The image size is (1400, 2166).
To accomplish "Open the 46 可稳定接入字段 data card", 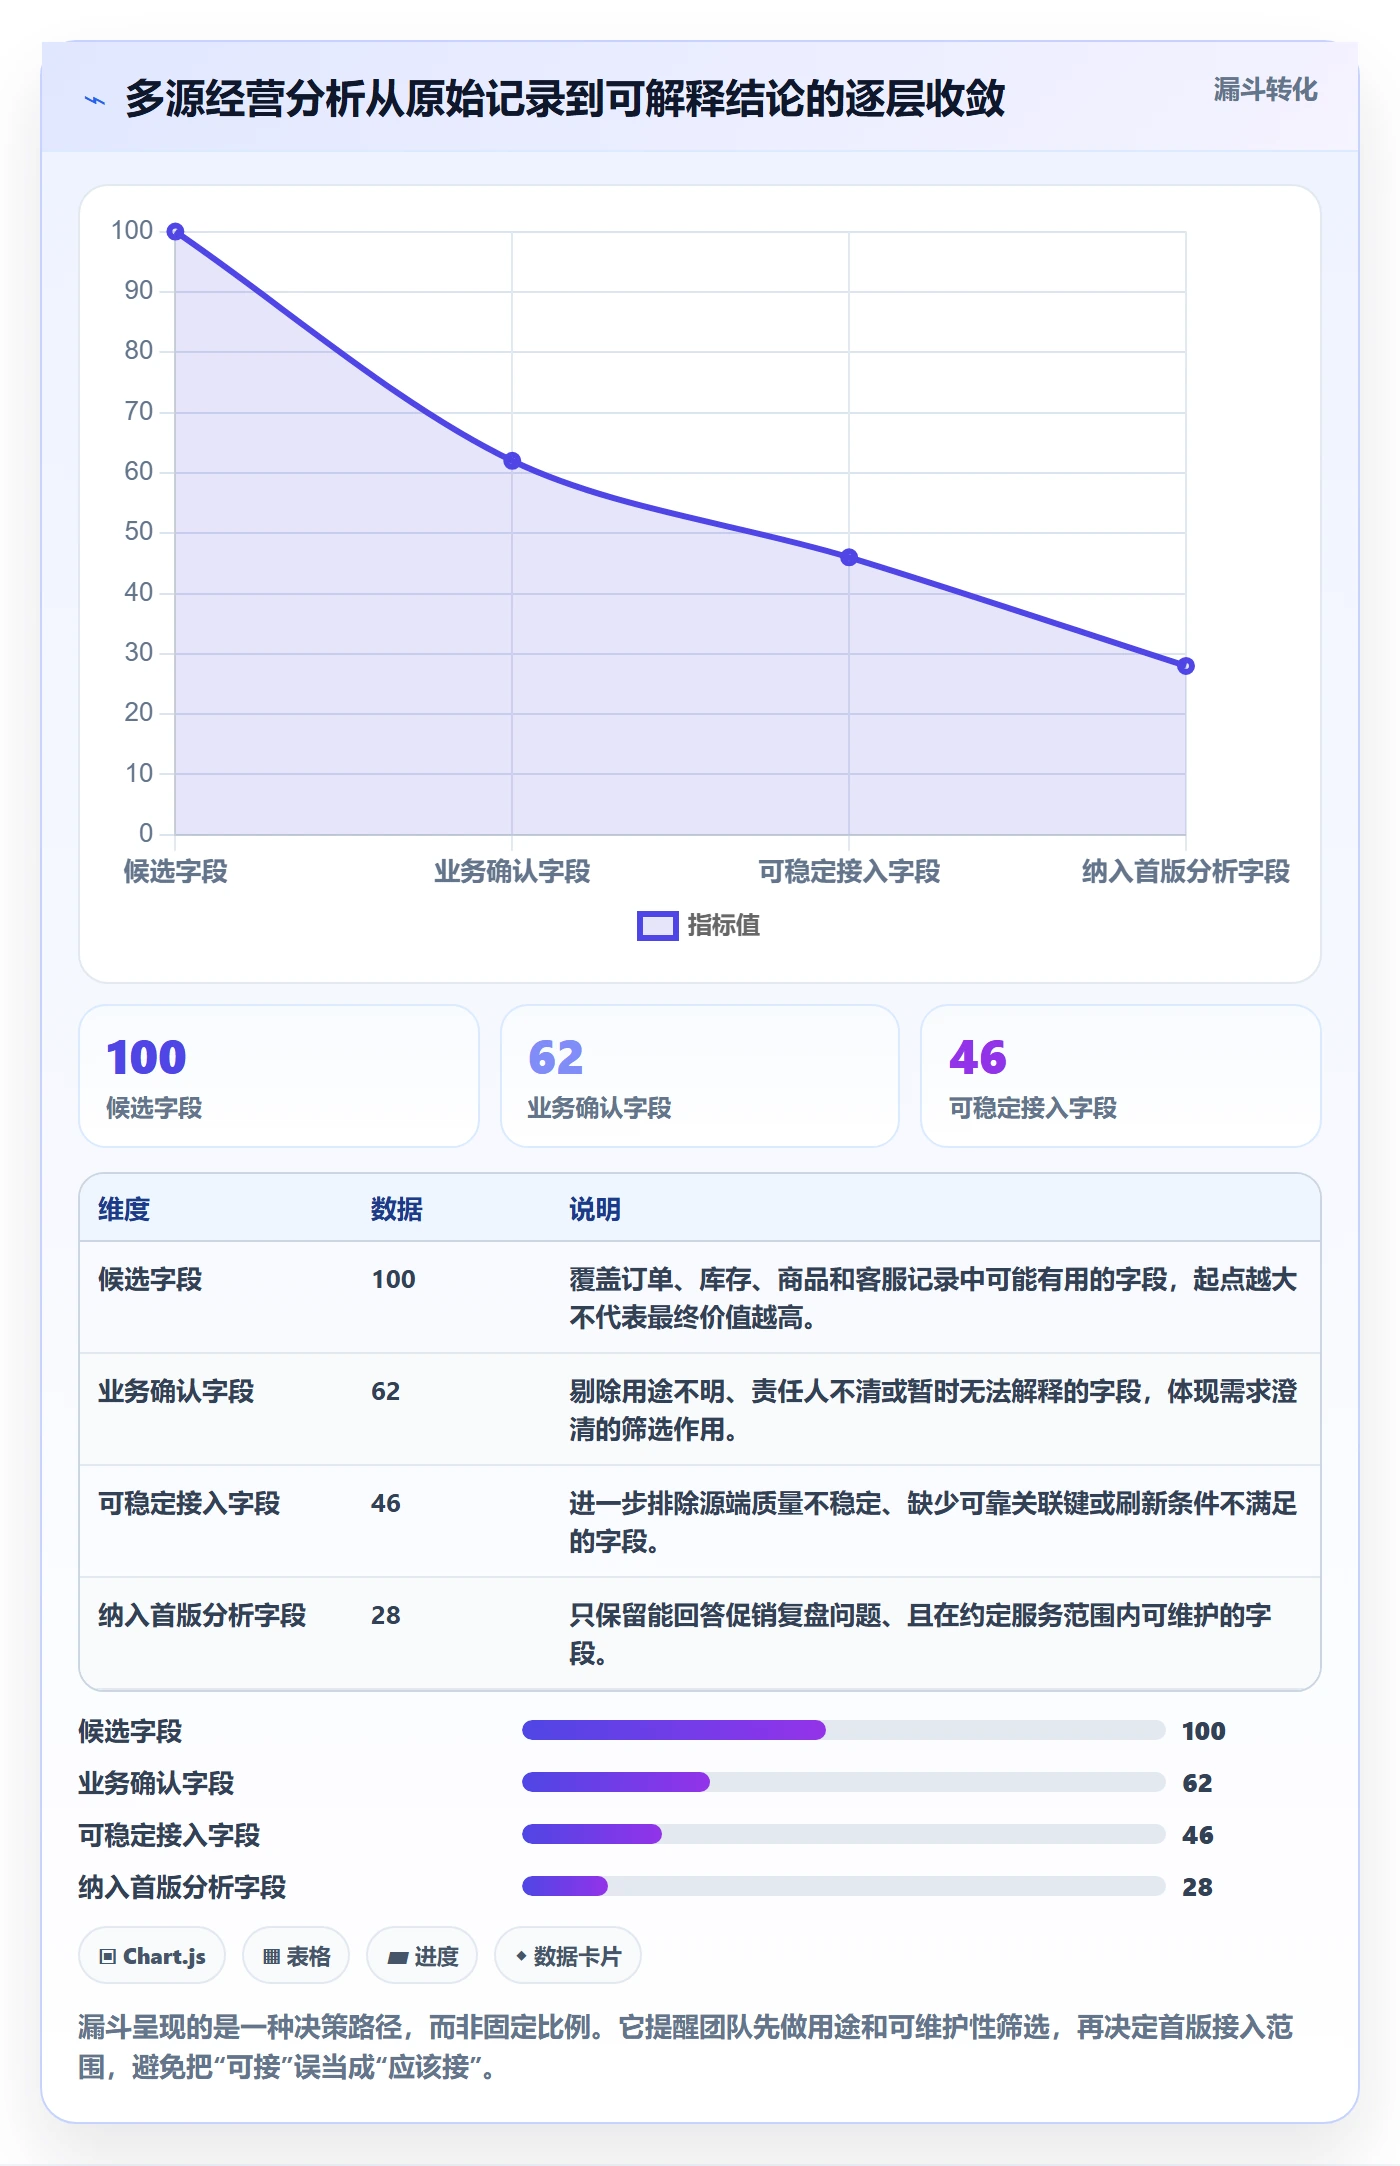I will pyautogui.click(x=1121, y=1076).
